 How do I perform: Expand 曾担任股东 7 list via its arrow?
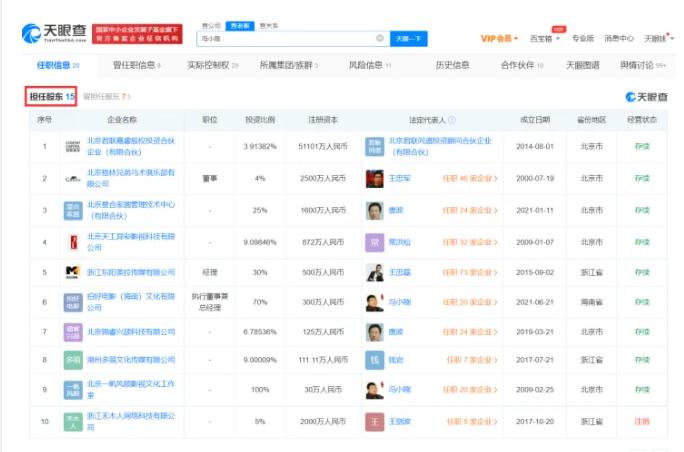coord(129,96)
